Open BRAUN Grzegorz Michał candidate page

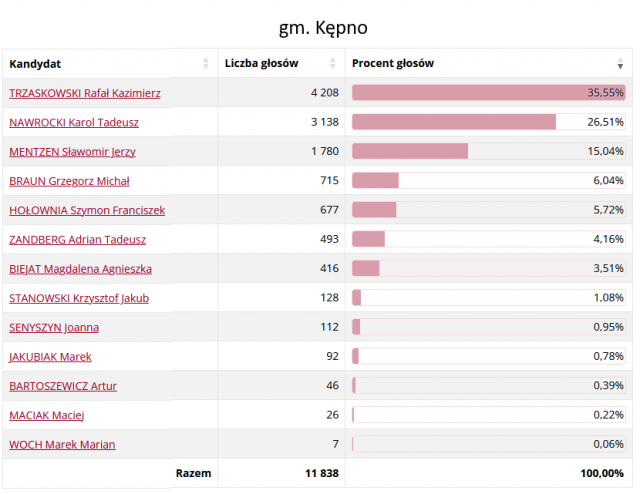tap(69, 181)
